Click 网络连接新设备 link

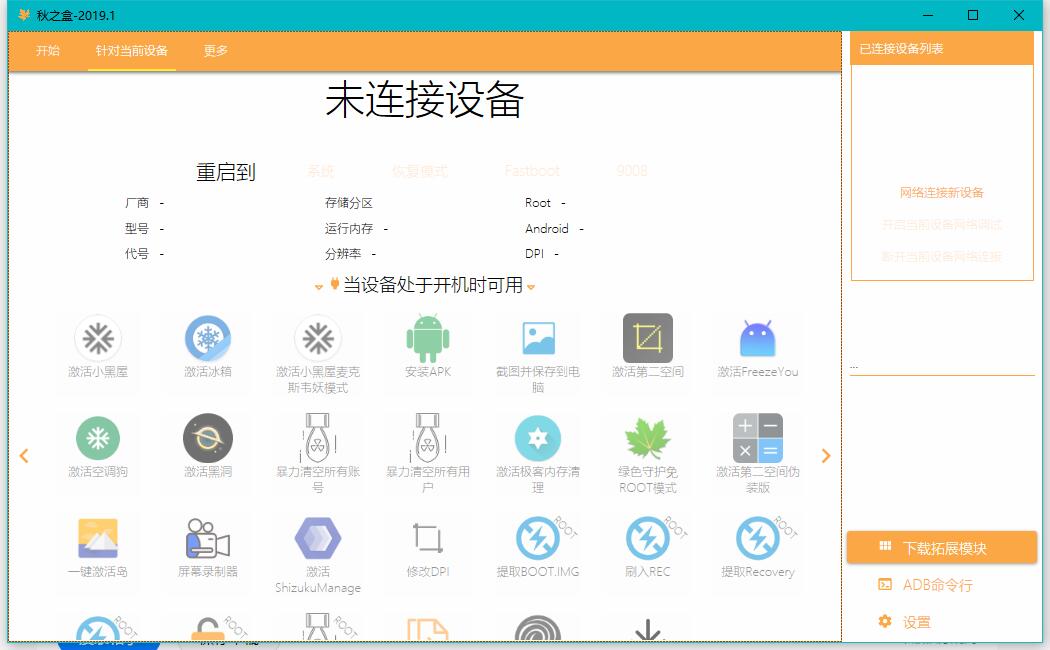(x=942, y=193)
